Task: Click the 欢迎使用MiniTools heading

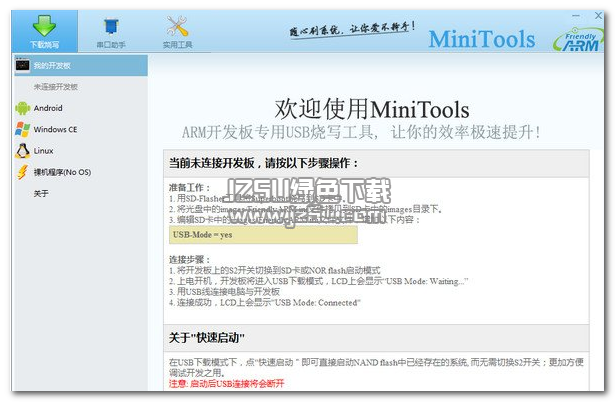Action: 372,109
